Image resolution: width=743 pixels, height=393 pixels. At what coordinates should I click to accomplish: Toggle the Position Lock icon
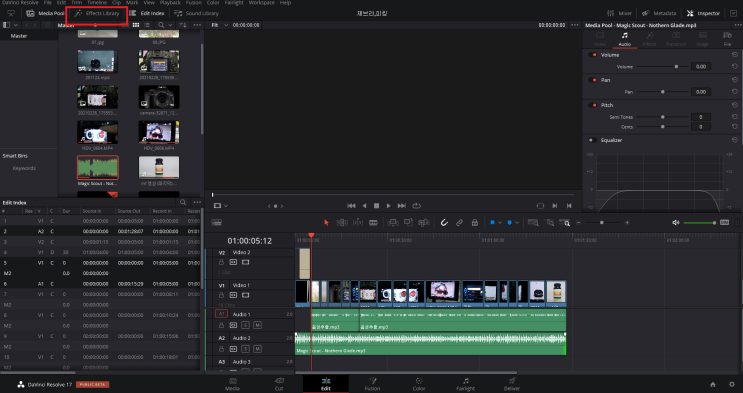tap(474, 222)
